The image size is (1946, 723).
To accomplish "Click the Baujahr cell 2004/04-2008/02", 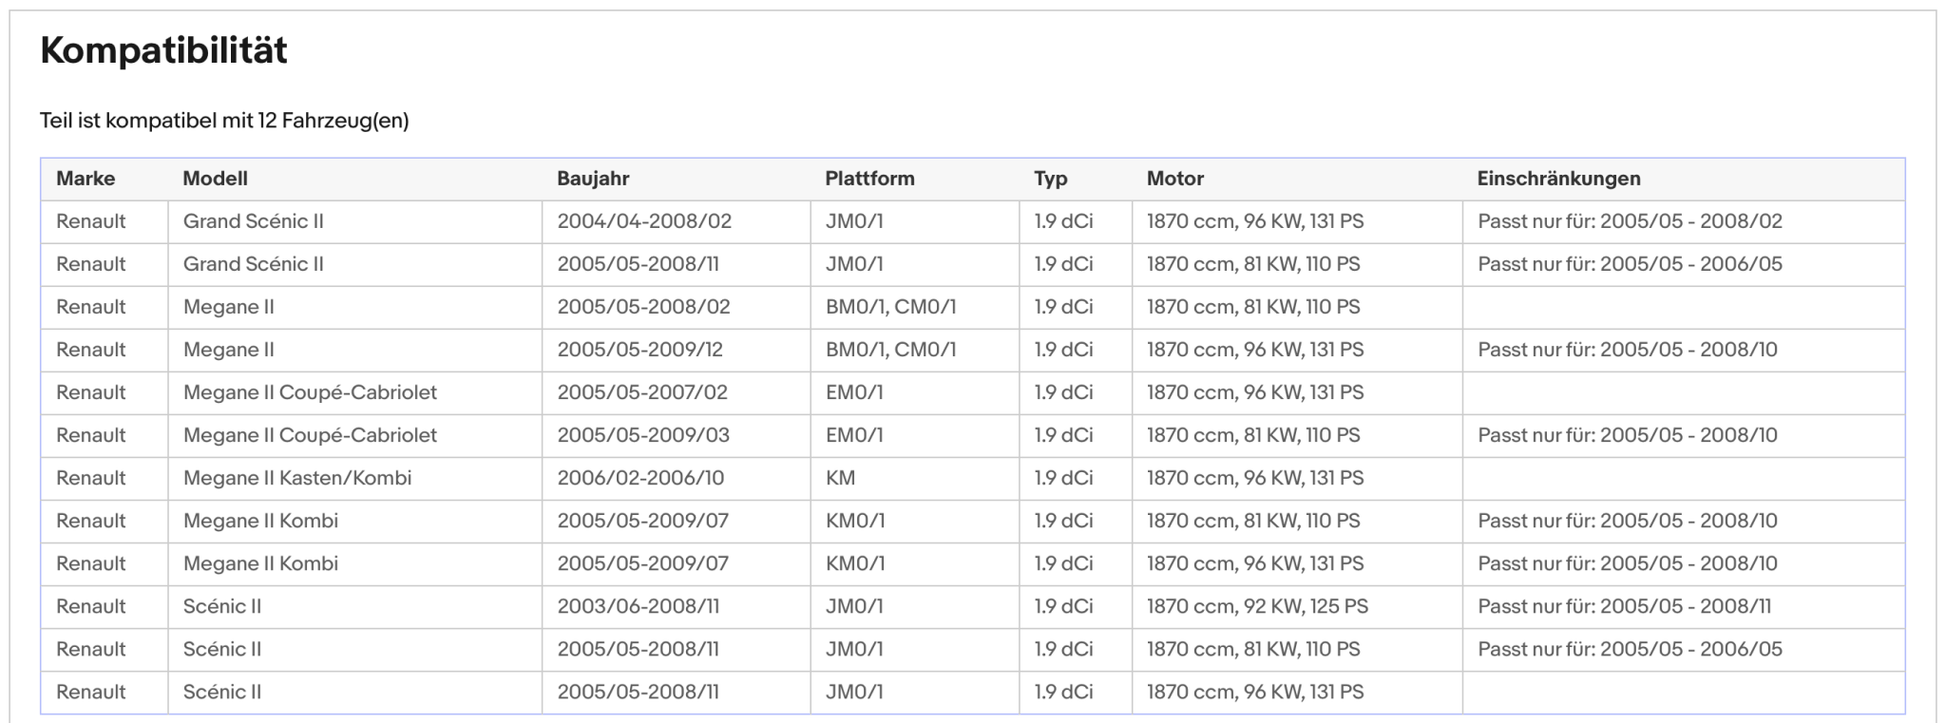I will 644,222.
